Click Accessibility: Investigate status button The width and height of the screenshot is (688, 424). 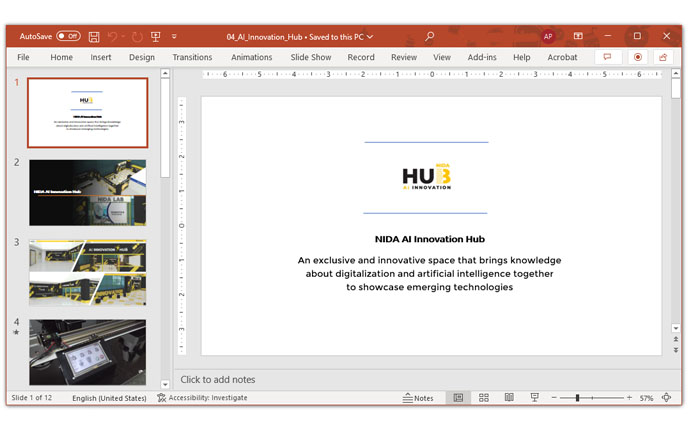click(202, 398)
